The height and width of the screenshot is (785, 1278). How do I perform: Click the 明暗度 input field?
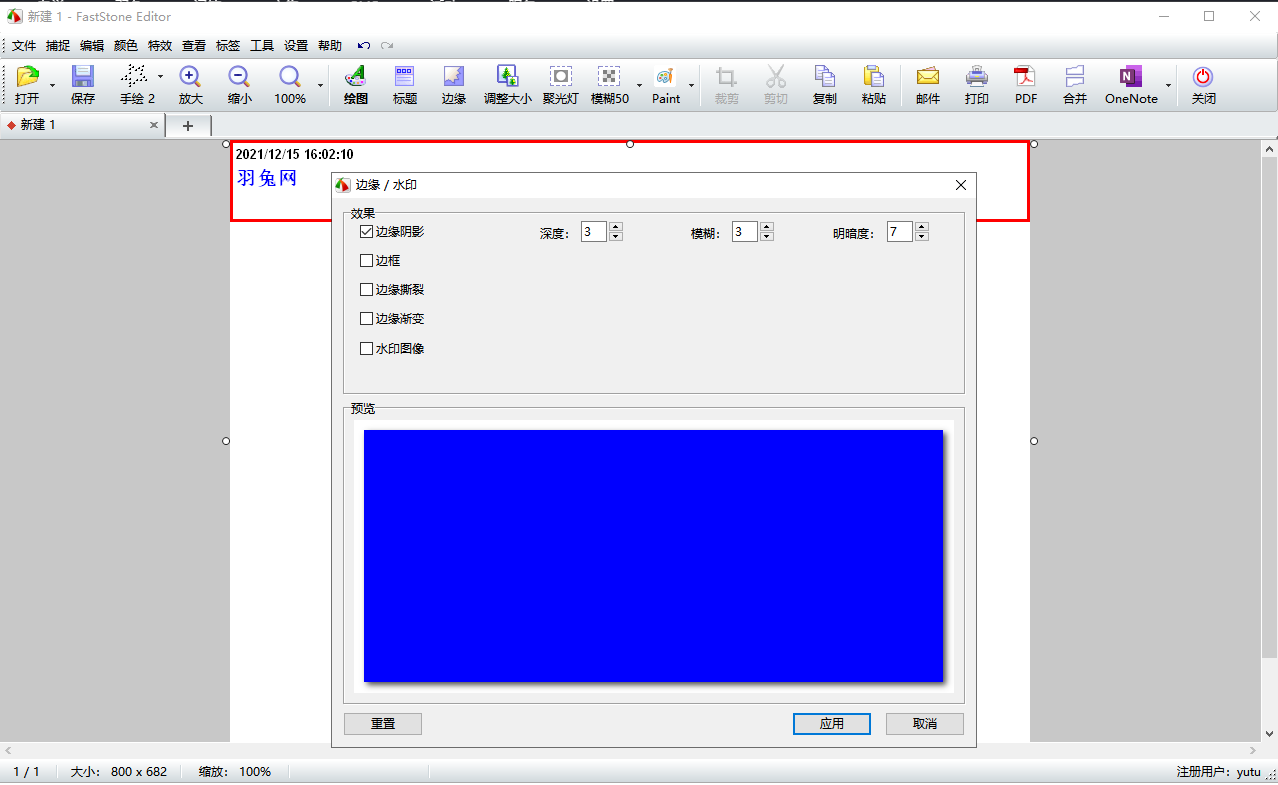pos(898,232)
